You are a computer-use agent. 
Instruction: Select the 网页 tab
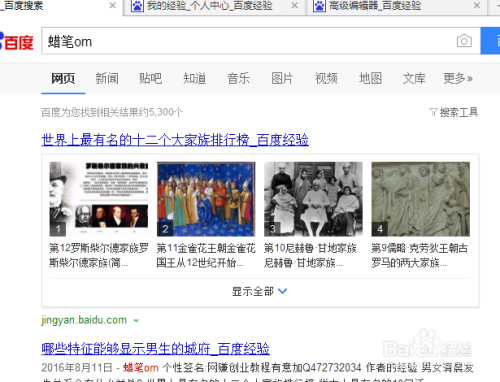click(63, 79)
